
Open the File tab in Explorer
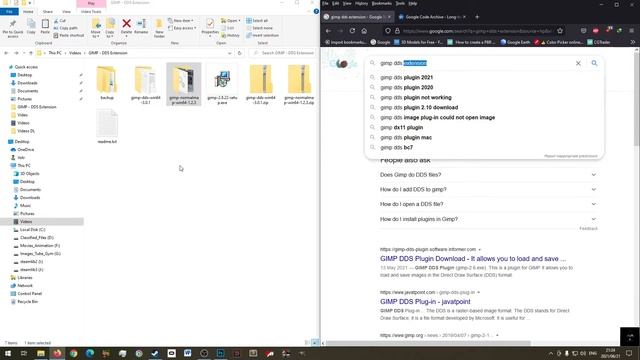pyautogui.click(x=9, y=11)
